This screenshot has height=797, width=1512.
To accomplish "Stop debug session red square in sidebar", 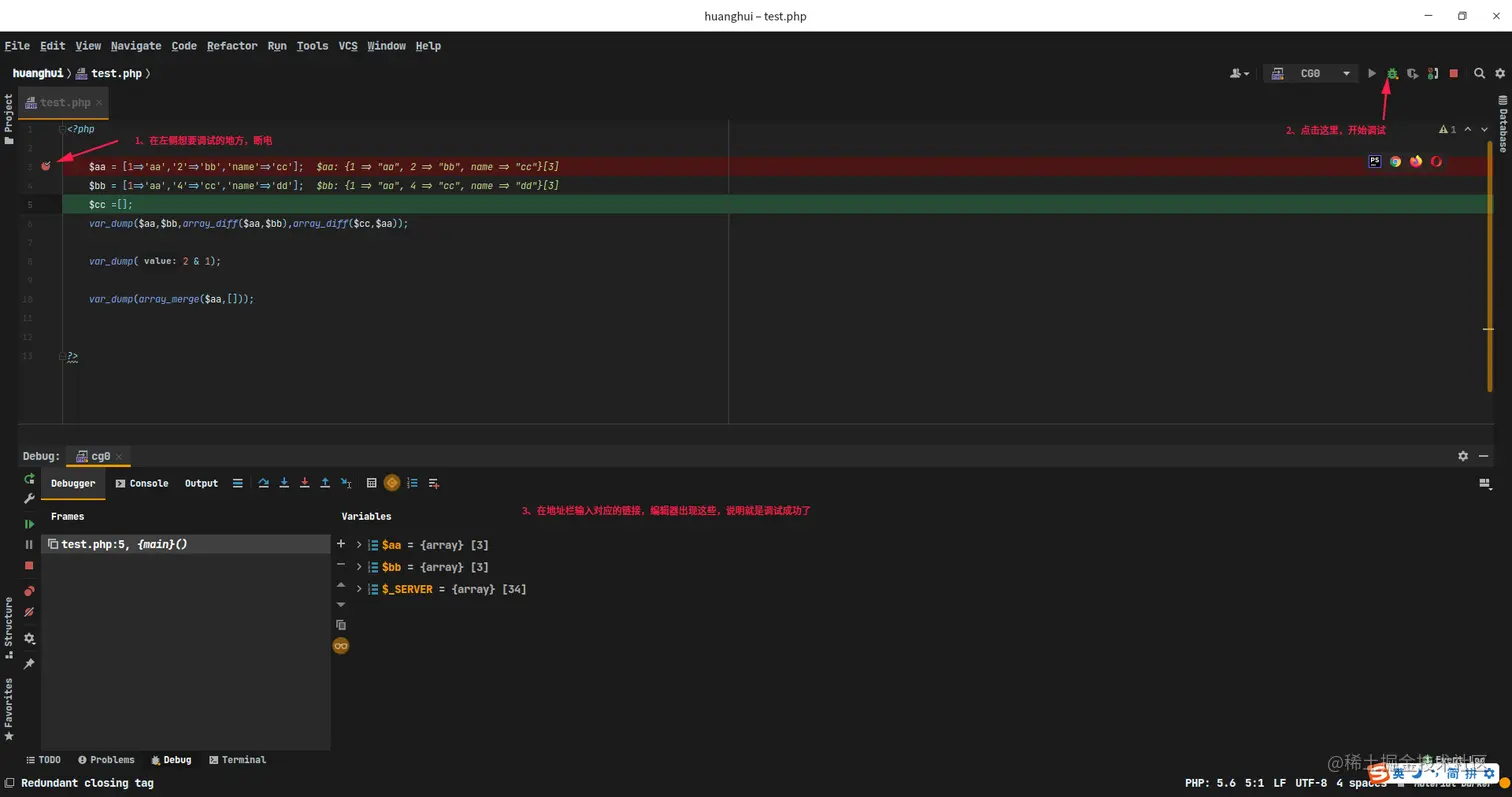I will [29, 566].
